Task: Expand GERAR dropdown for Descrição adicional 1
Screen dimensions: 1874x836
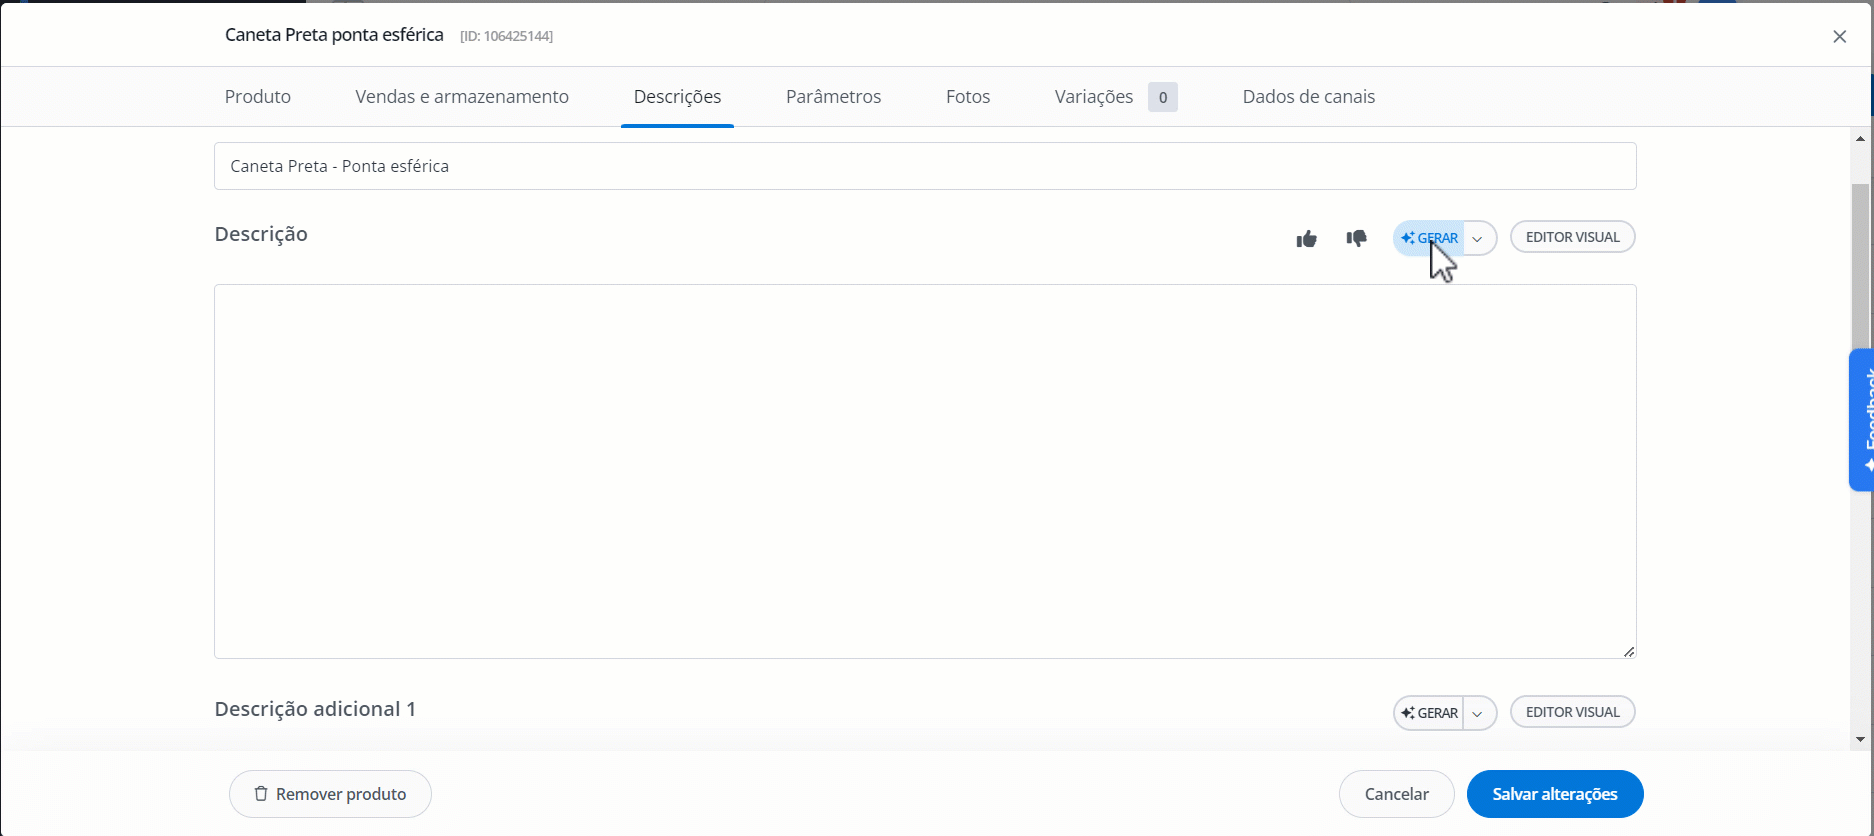Action: (1478, 713)
